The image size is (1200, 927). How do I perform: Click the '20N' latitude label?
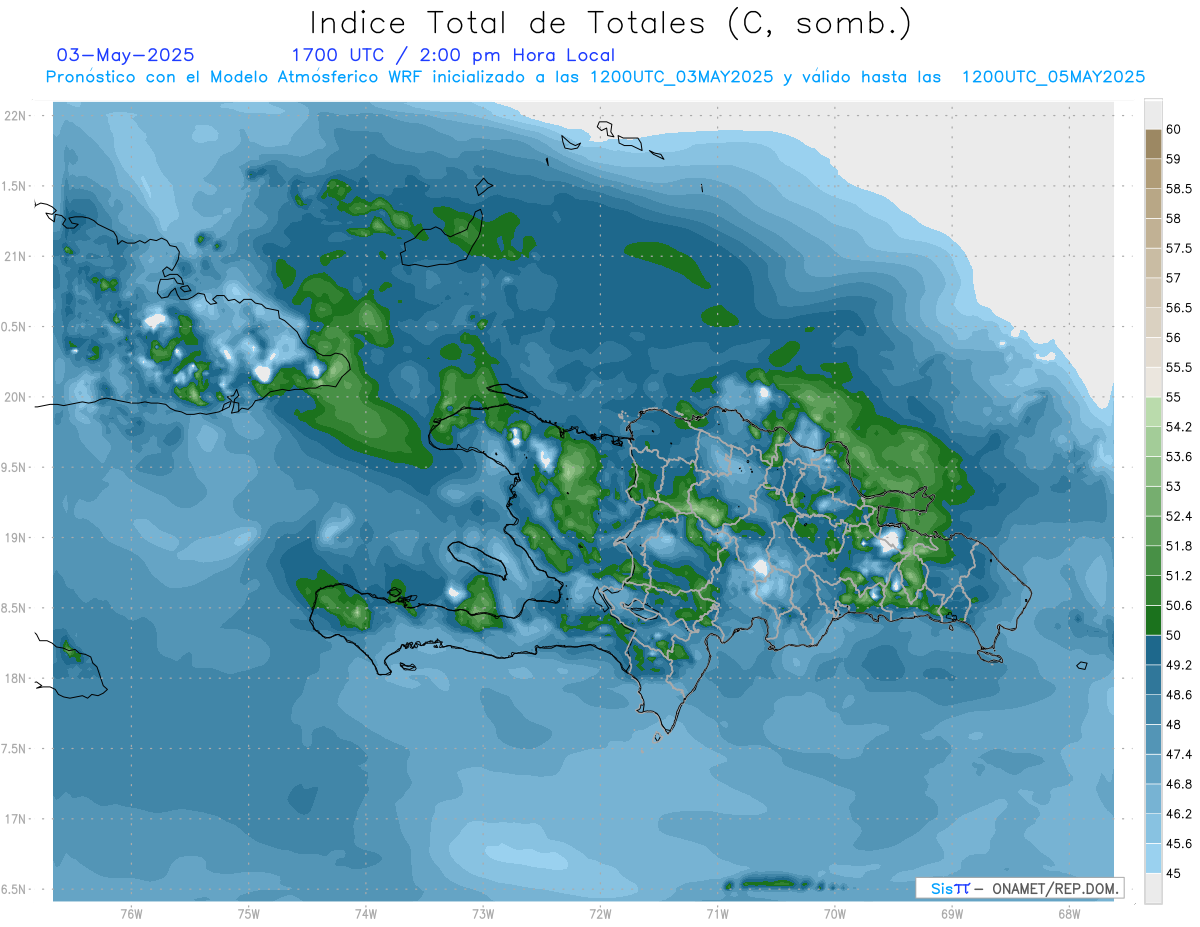[x=16, y=397]
